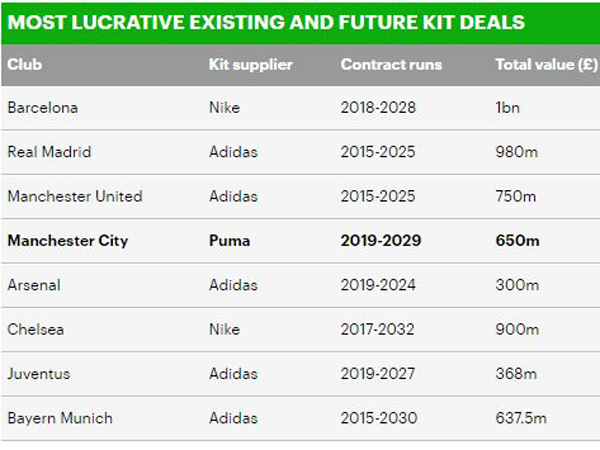The image size is (600, 450).
Task: Click the Contract runs column header
Action: click(391, 65)
